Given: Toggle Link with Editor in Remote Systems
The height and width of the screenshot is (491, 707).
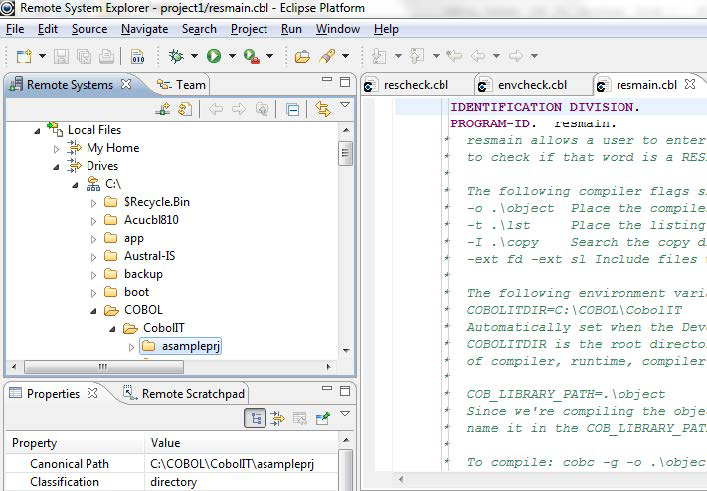Looking at the screenshot, I should click(322, 110).
